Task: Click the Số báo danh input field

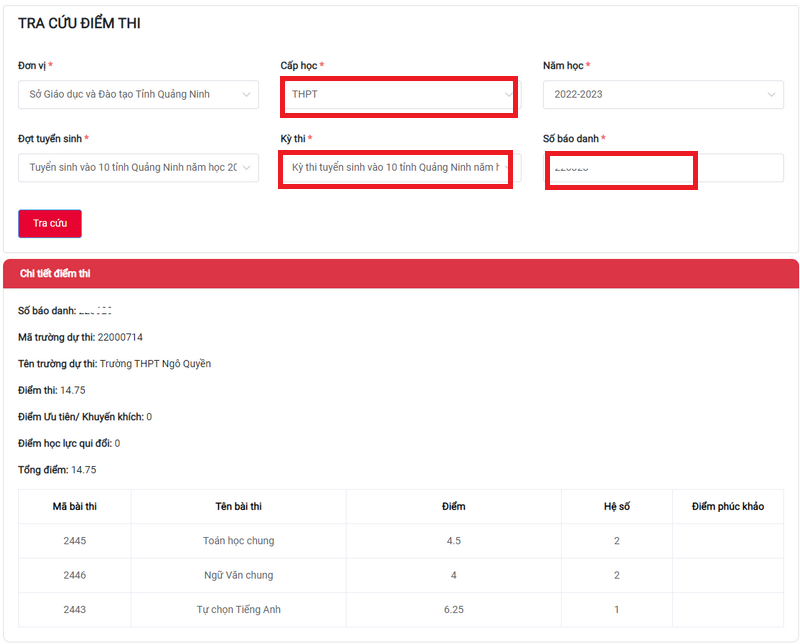Action: [663, 167]
